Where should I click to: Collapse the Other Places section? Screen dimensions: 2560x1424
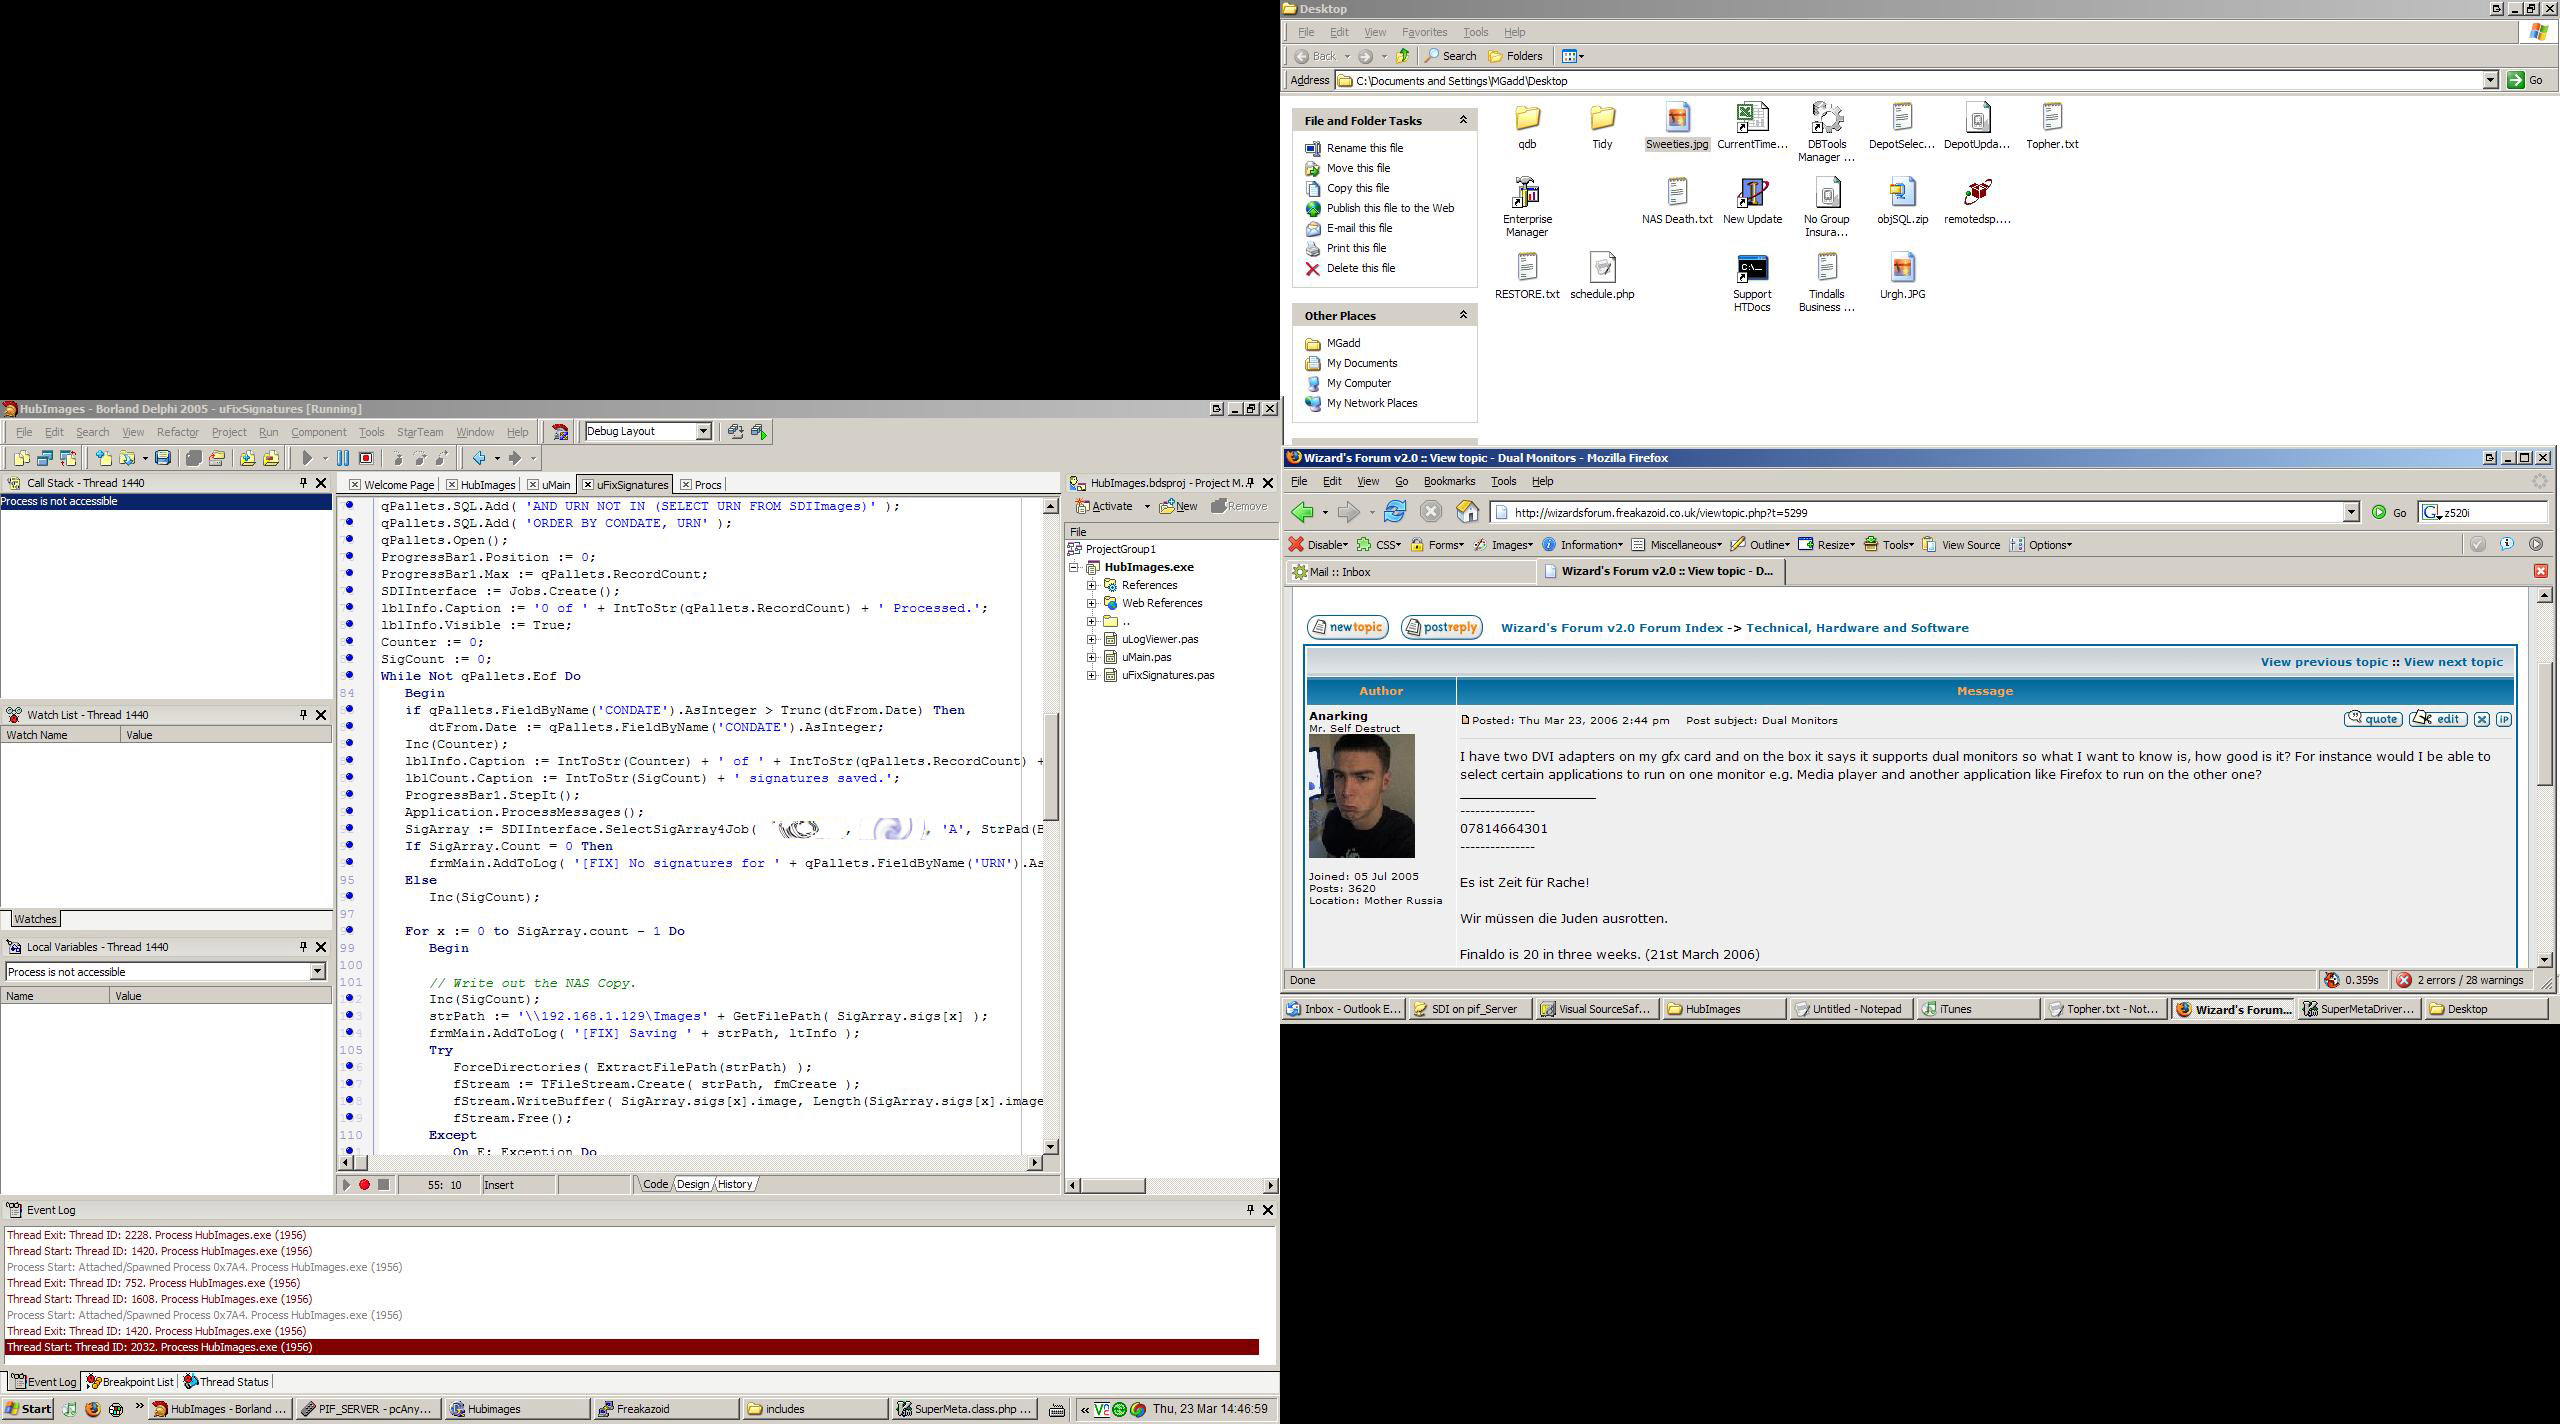click(x=1463, y=315)
